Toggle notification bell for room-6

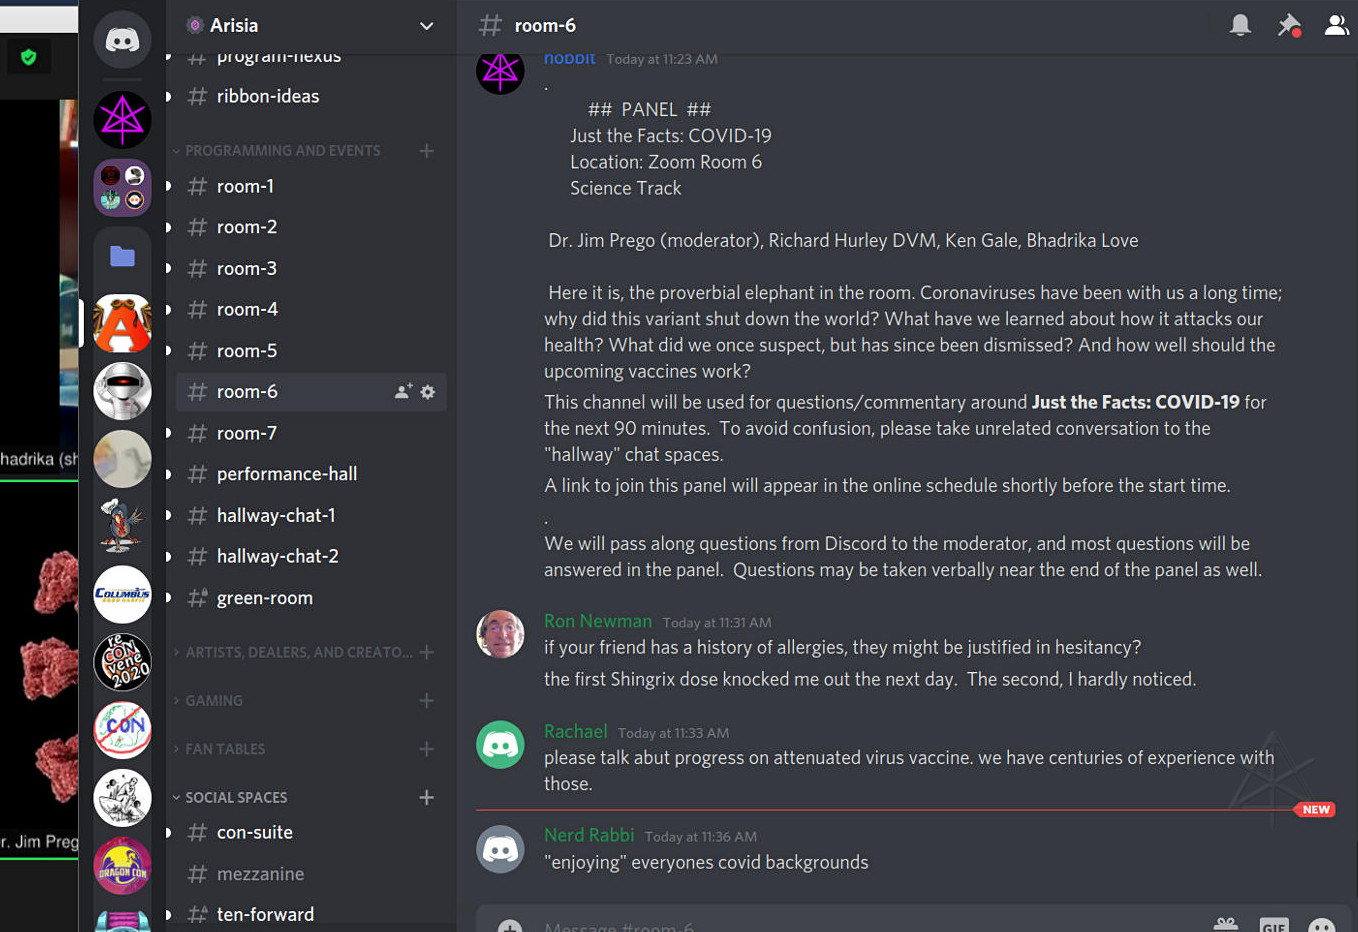pos(1240,25)
